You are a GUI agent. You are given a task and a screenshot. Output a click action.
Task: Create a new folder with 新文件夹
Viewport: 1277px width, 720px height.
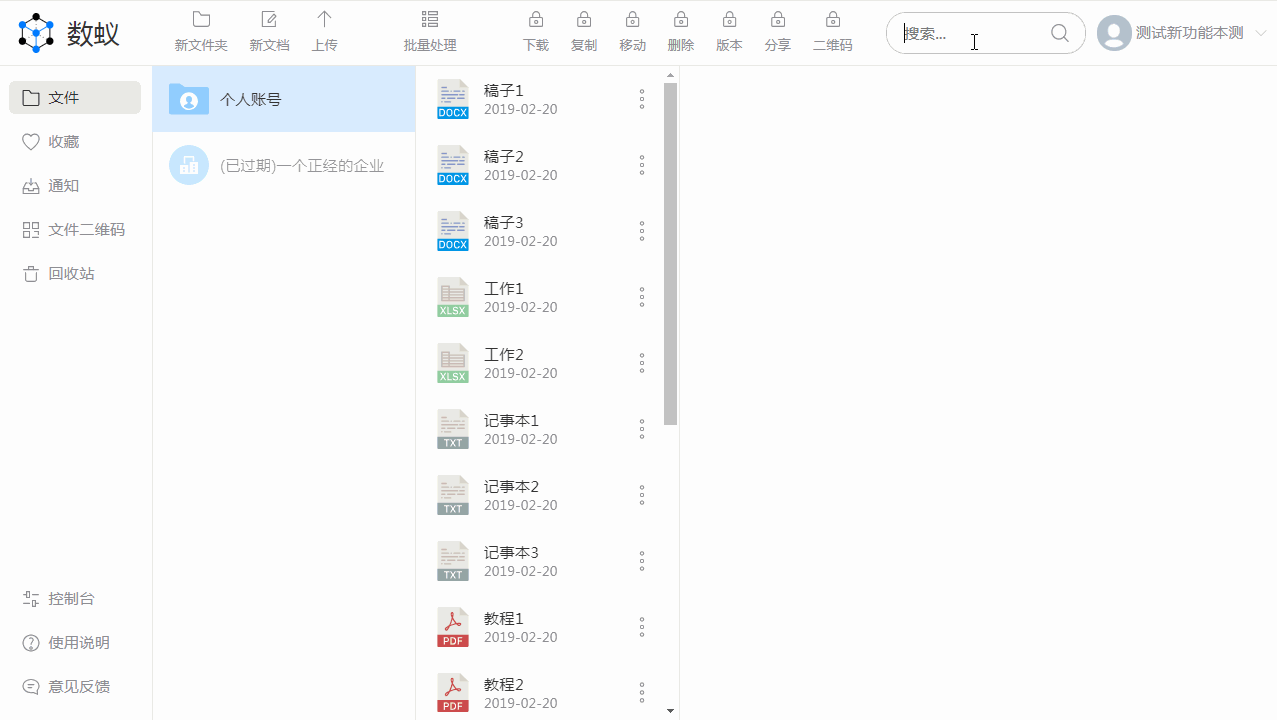tap(201, 32)
